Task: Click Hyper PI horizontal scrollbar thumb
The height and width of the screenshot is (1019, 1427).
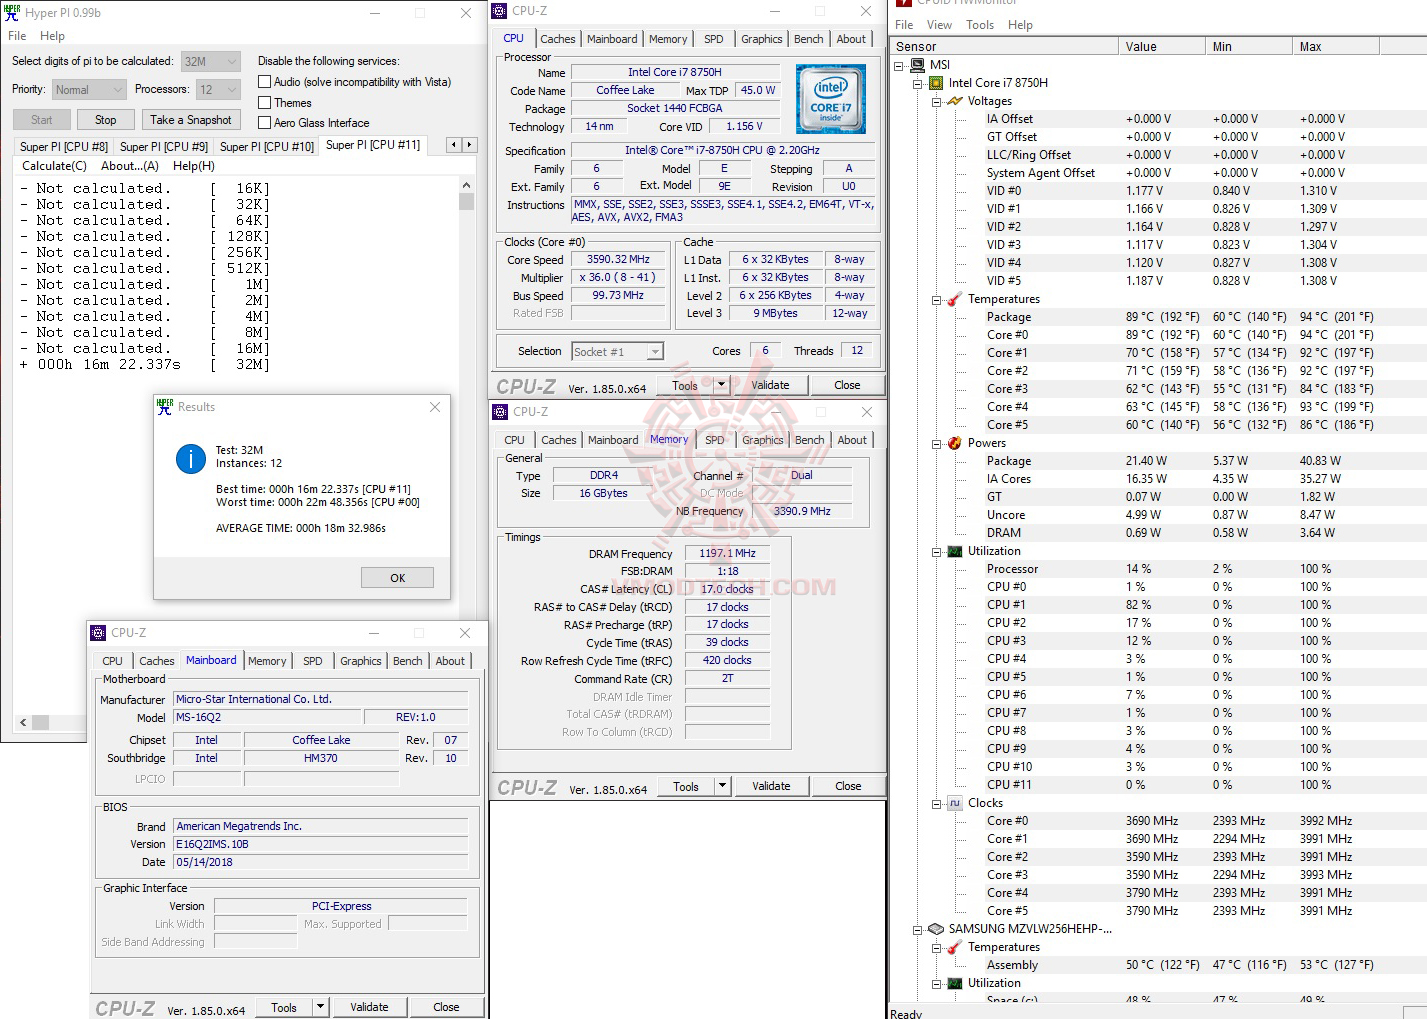Action: tap(40, 722)
